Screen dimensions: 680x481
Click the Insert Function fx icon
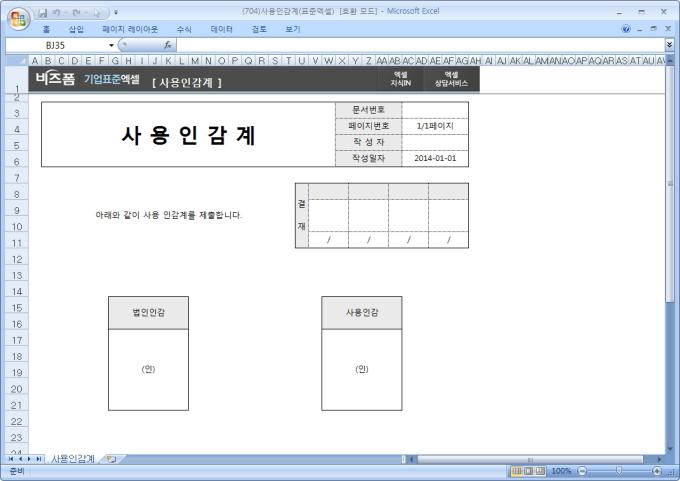(x=168, y=45)
